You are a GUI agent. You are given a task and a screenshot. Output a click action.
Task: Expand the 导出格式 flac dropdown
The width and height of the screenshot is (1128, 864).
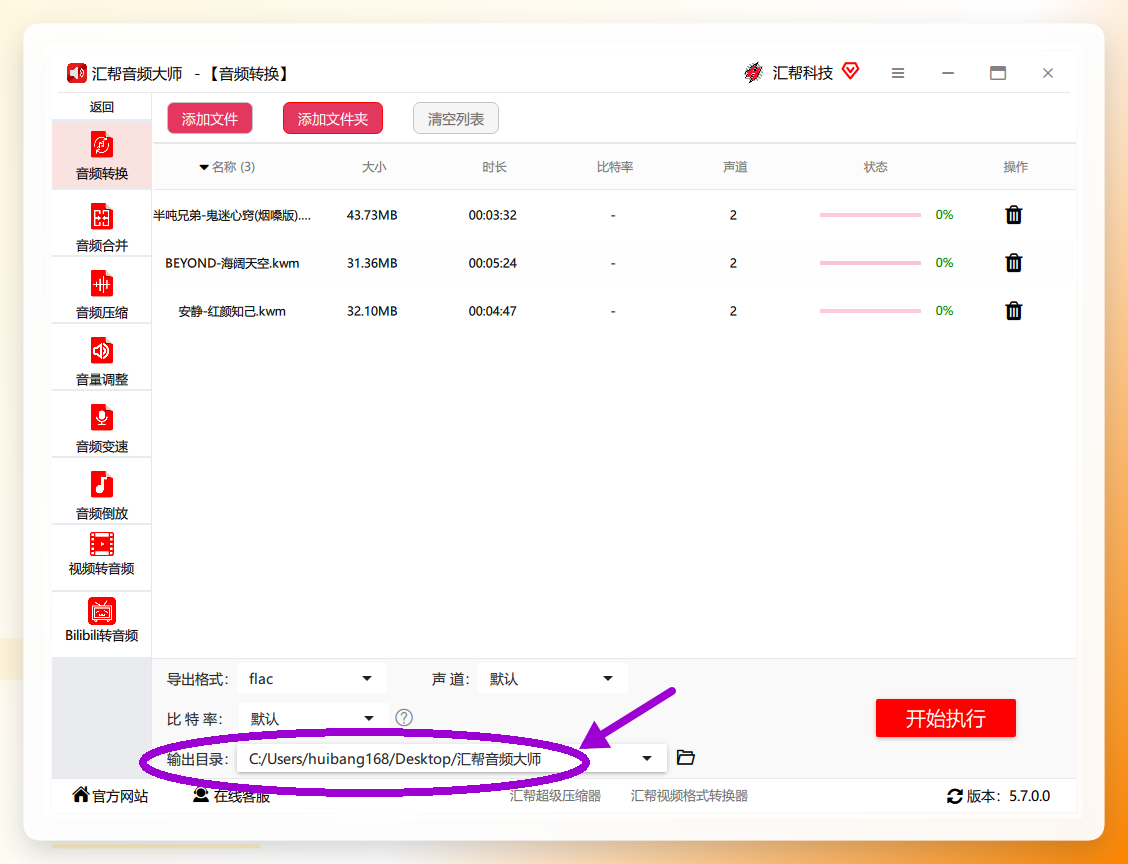tap(311, 678)
